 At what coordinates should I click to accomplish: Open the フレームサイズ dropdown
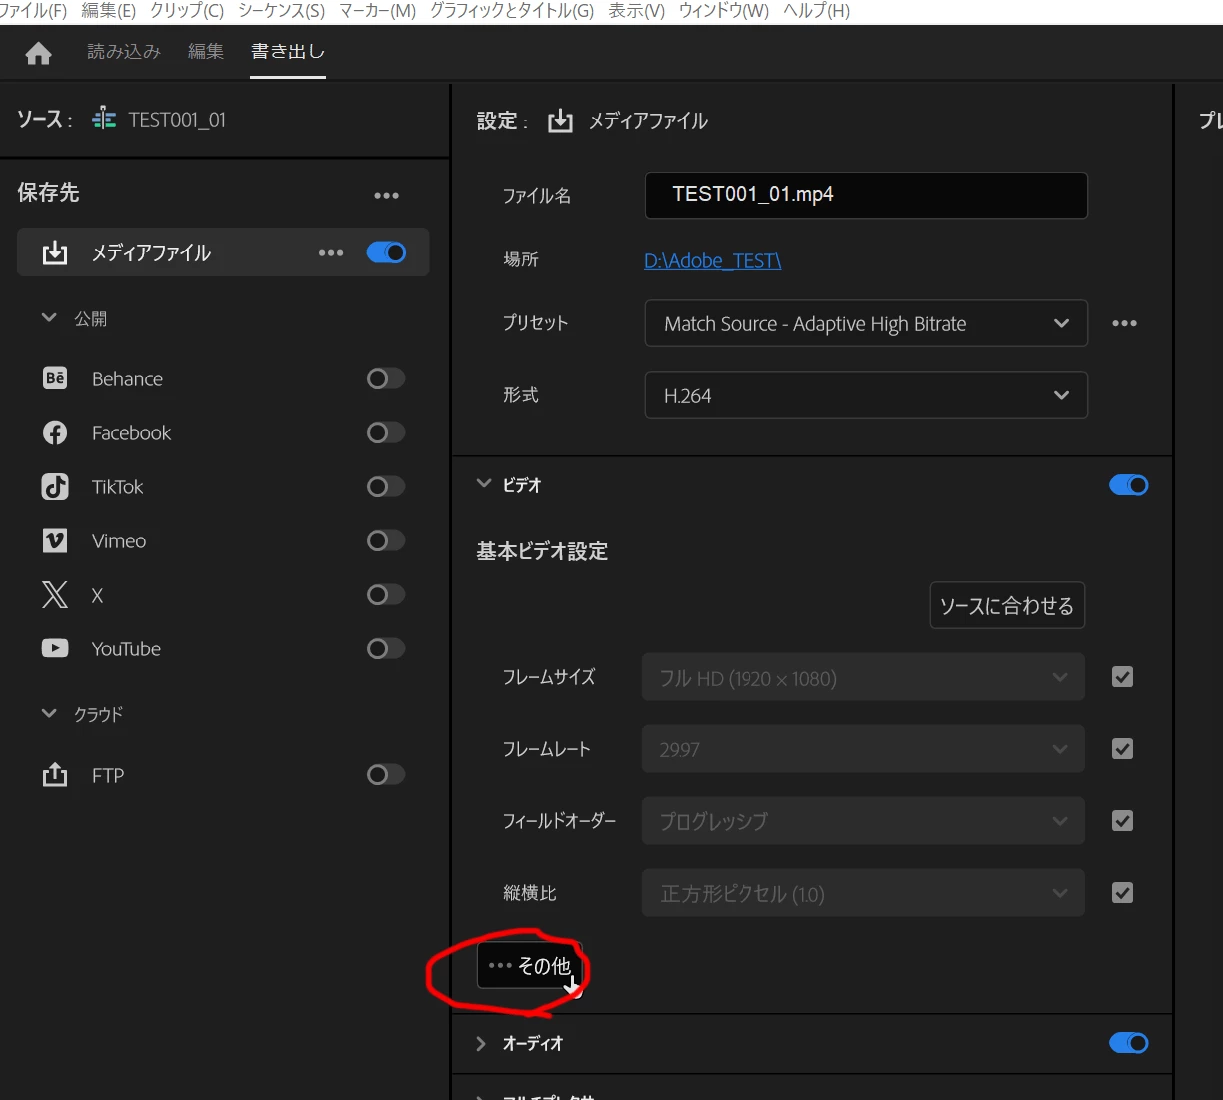click(x=863, y=677)
